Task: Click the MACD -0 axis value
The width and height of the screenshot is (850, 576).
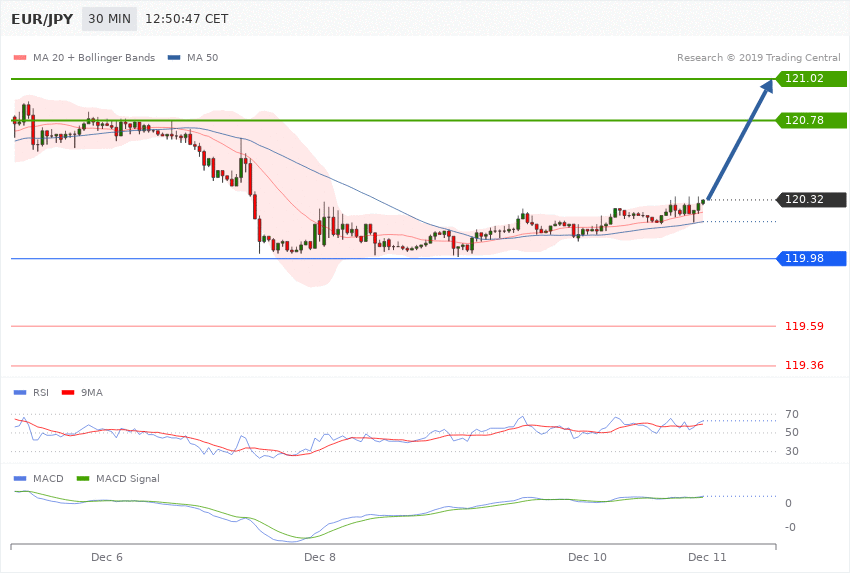Action: pos(790,527)
